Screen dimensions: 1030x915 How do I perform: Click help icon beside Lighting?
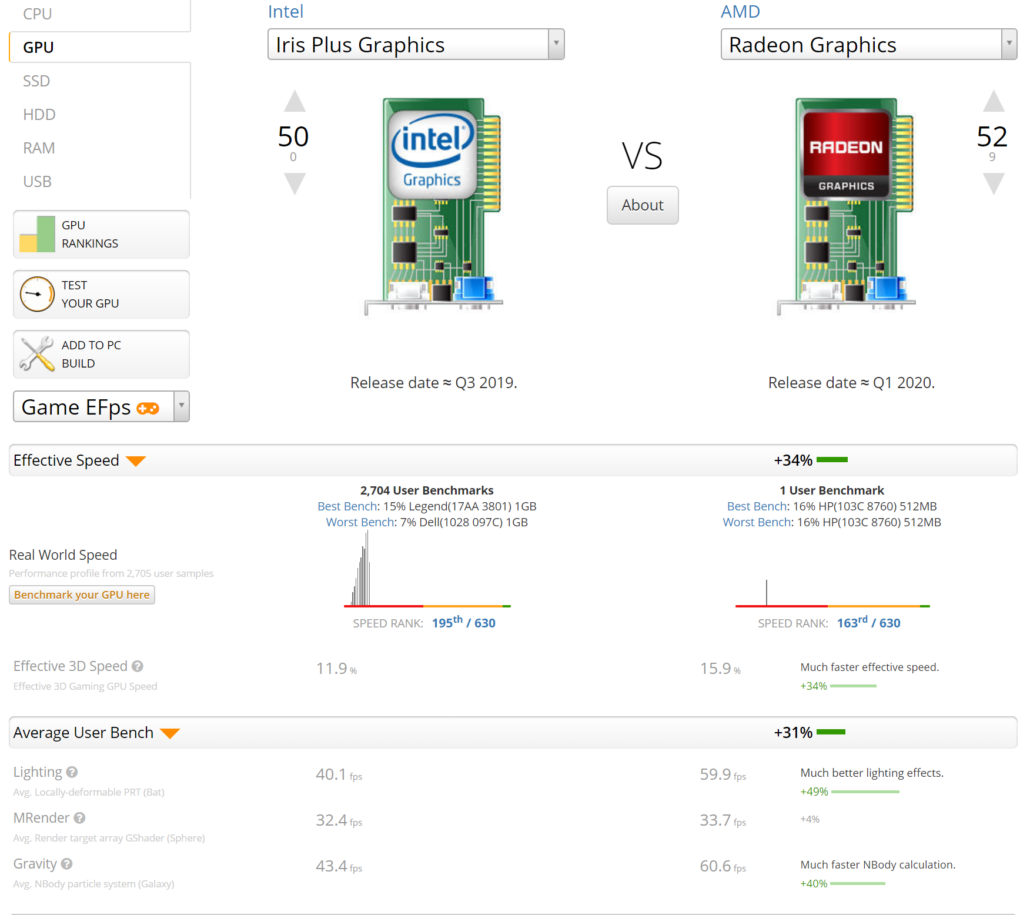pyautogui.click(x=72, y=773)
